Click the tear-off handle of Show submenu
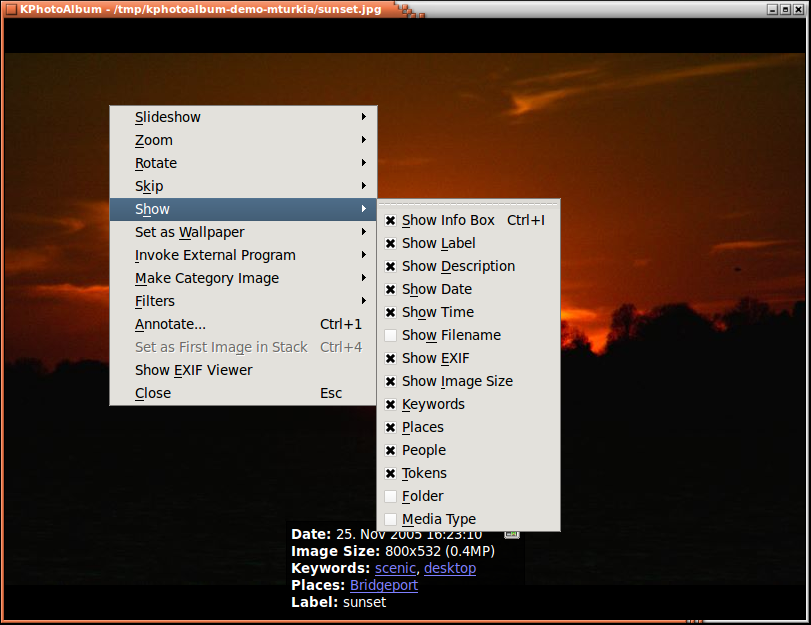The width and height of the screenshot is (811, 625). [469, 204]
